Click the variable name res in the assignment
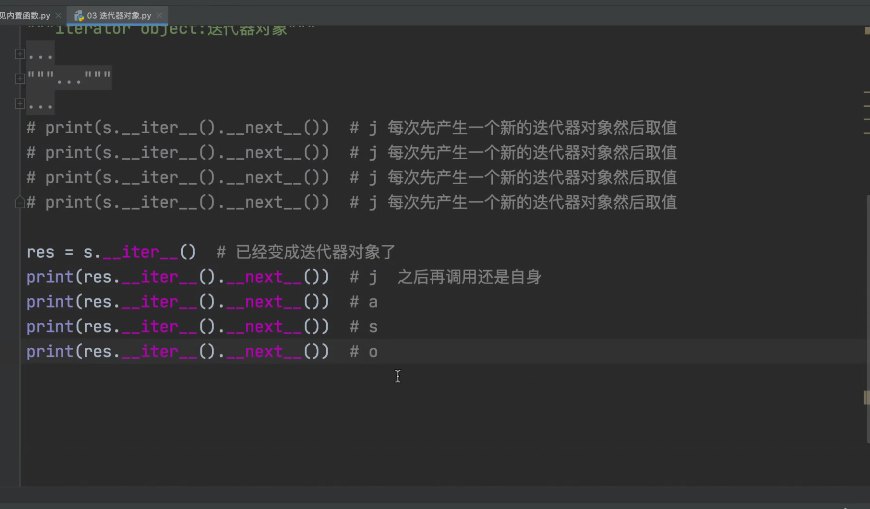 coord(41,253)
